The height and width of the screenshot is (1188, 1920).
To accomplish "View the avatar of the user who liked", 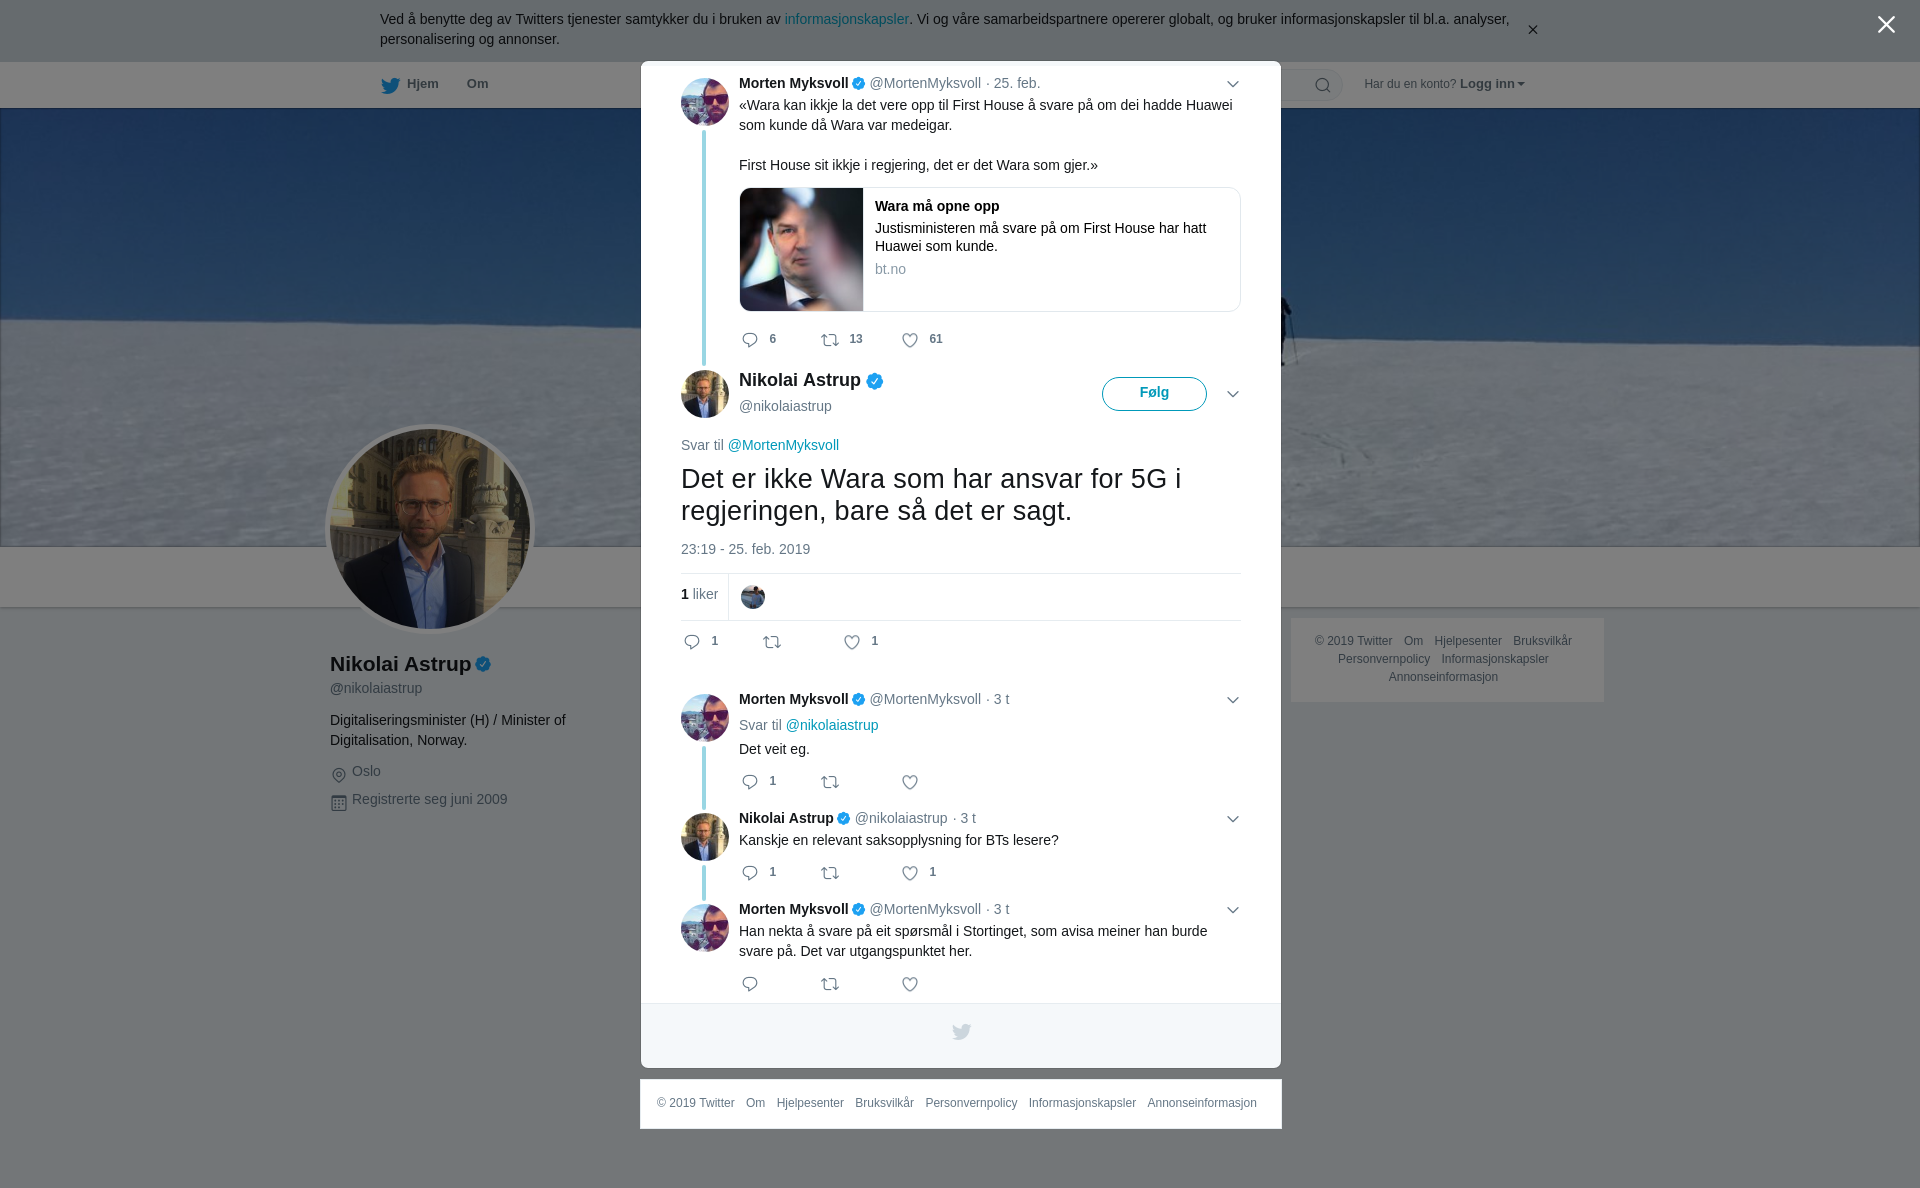I will click(753, 597).
